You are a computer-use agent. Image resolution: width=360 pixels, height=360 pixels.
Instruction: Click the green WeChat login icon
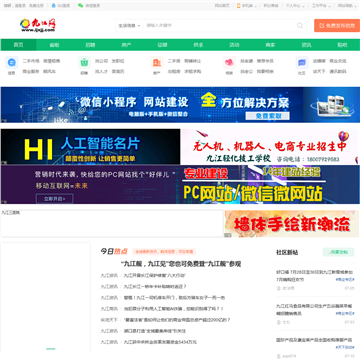click(x=80, y=6)
